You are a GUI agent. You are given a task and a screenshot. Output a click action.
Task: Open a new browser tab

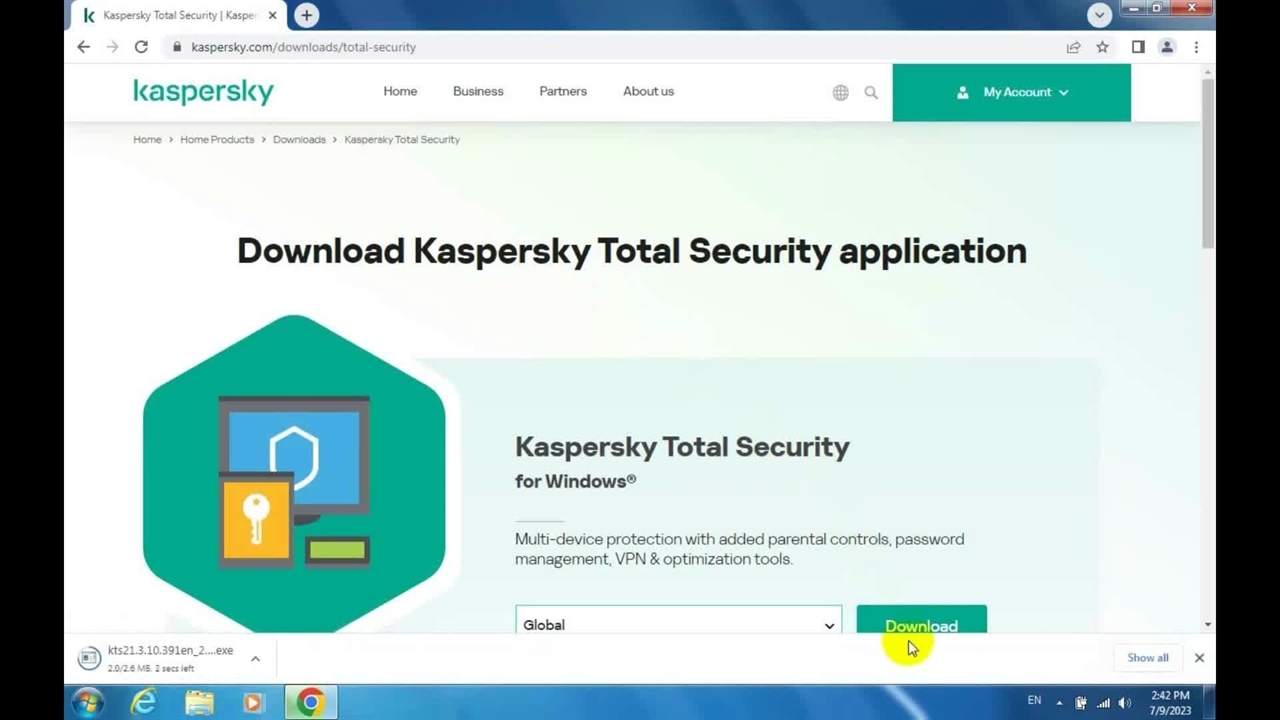pyautogui.click(x=306, y=15)
